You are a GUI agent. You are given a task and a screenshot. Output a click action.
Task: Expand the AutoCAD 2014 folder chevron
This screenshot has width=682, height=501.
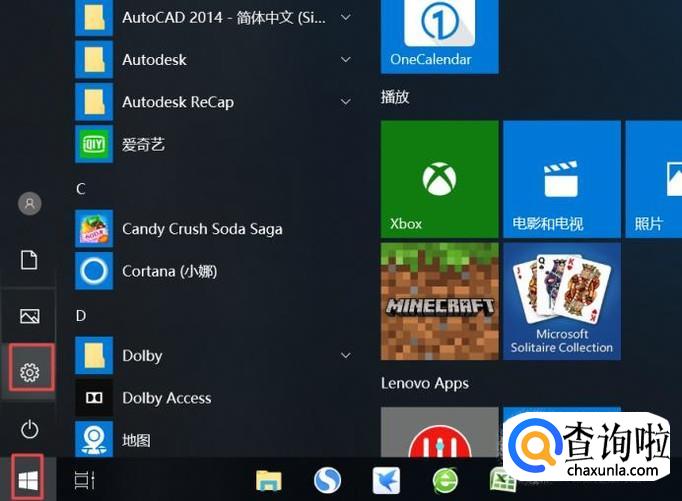[346, 17]
